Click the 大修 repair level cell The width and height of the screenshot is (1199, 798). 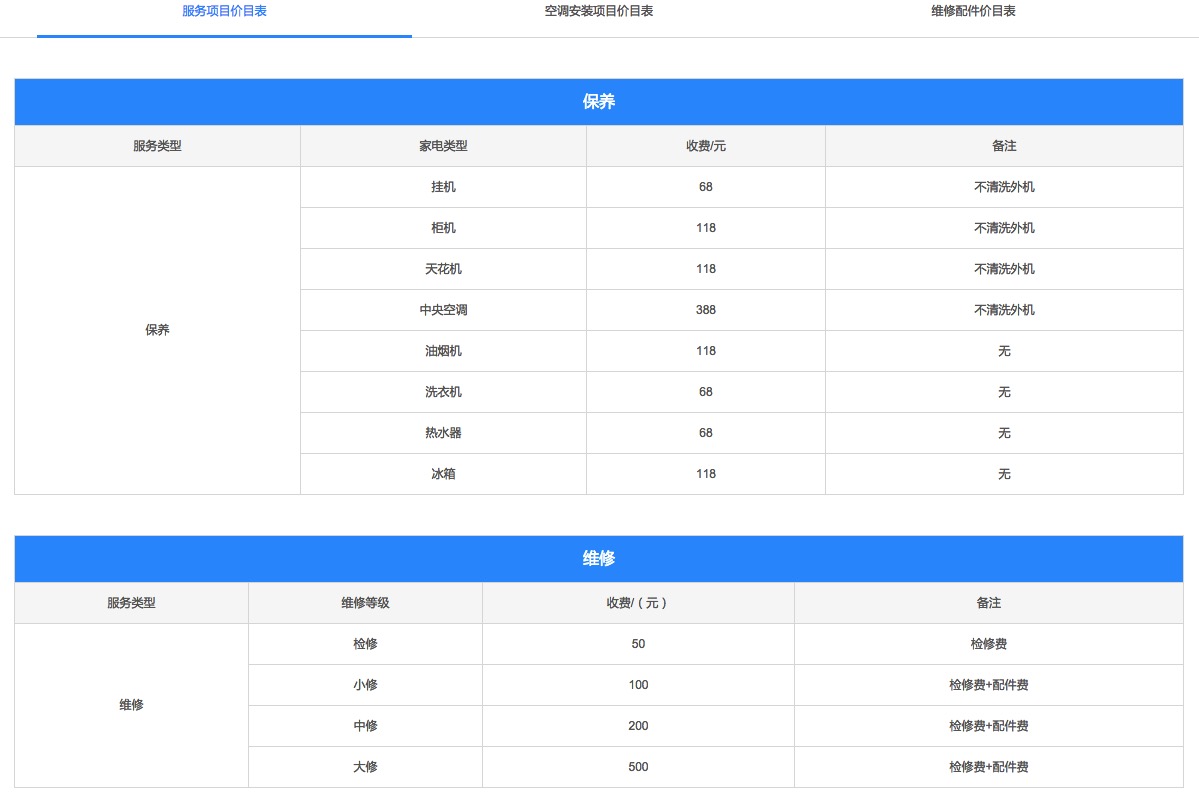[x=365, y=767]
